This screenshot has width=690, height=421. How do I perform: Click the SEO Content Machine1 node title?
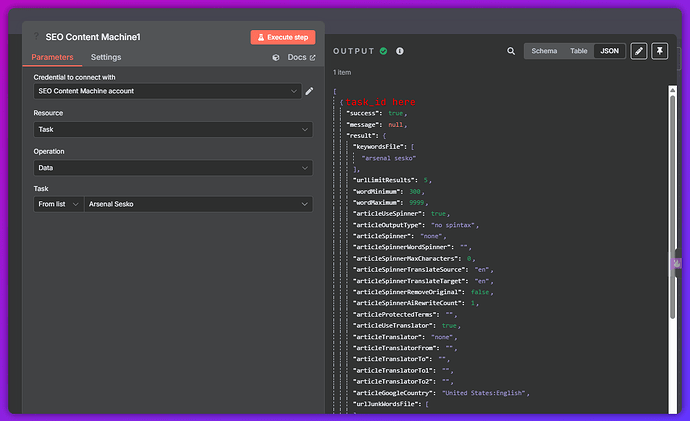93,37
